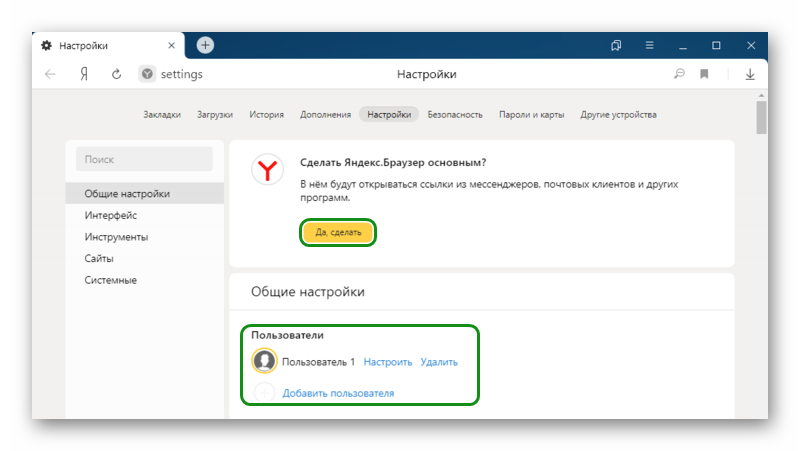Maximize the browser window
800x451 pixels.
(x=716, y=45)
